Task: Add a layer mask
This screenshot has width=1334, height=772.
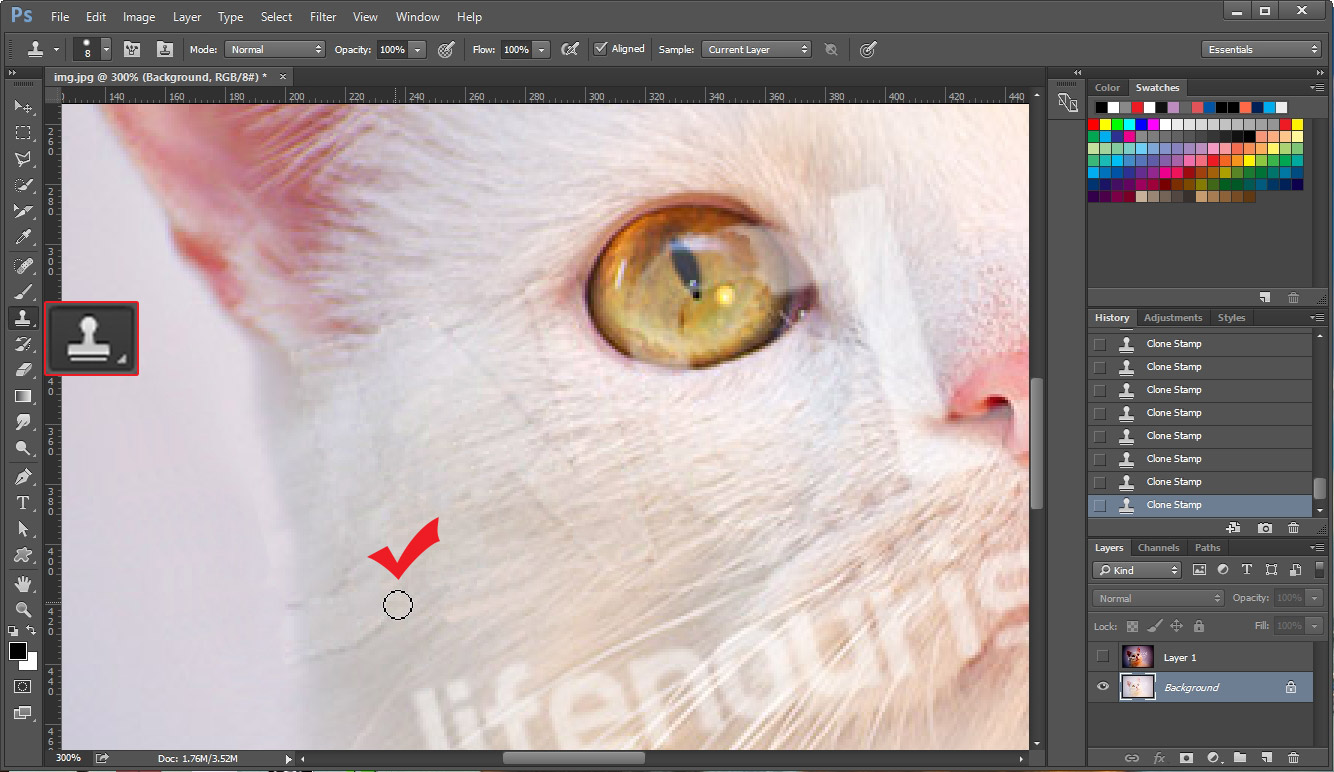Action: 1186,758
